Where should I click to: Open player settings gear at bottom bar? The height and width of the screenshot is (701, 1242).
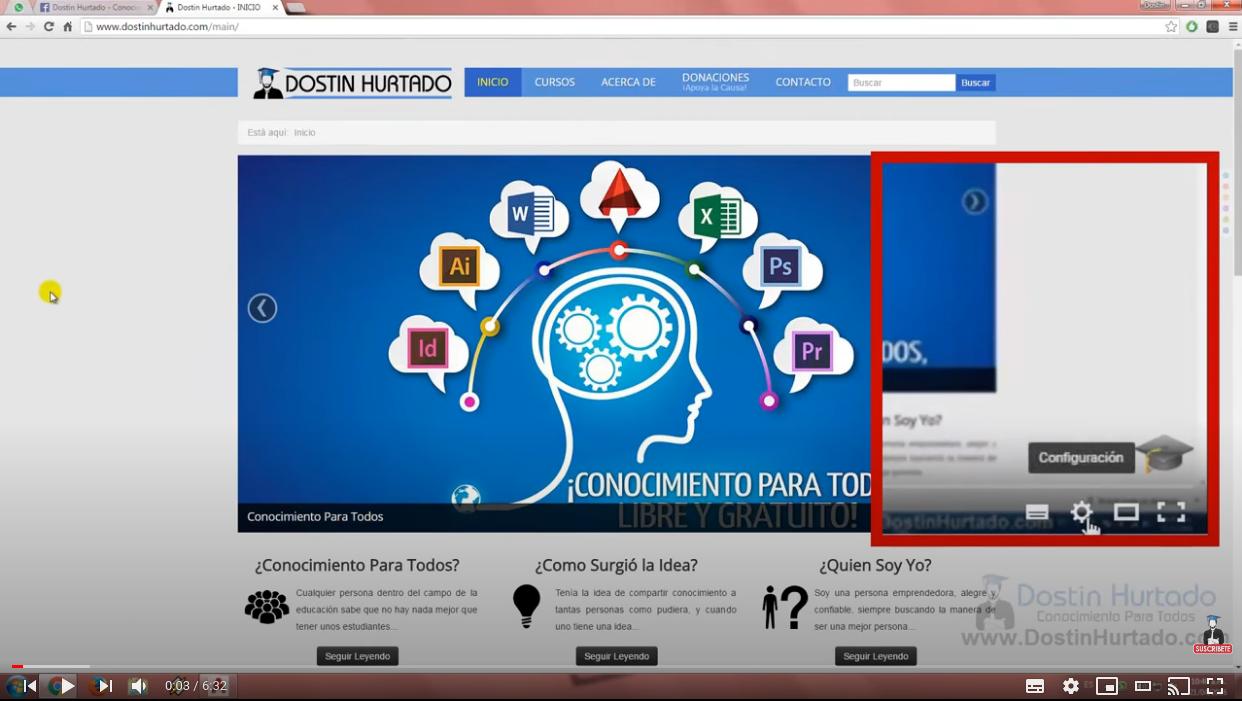pos(1071,686)
